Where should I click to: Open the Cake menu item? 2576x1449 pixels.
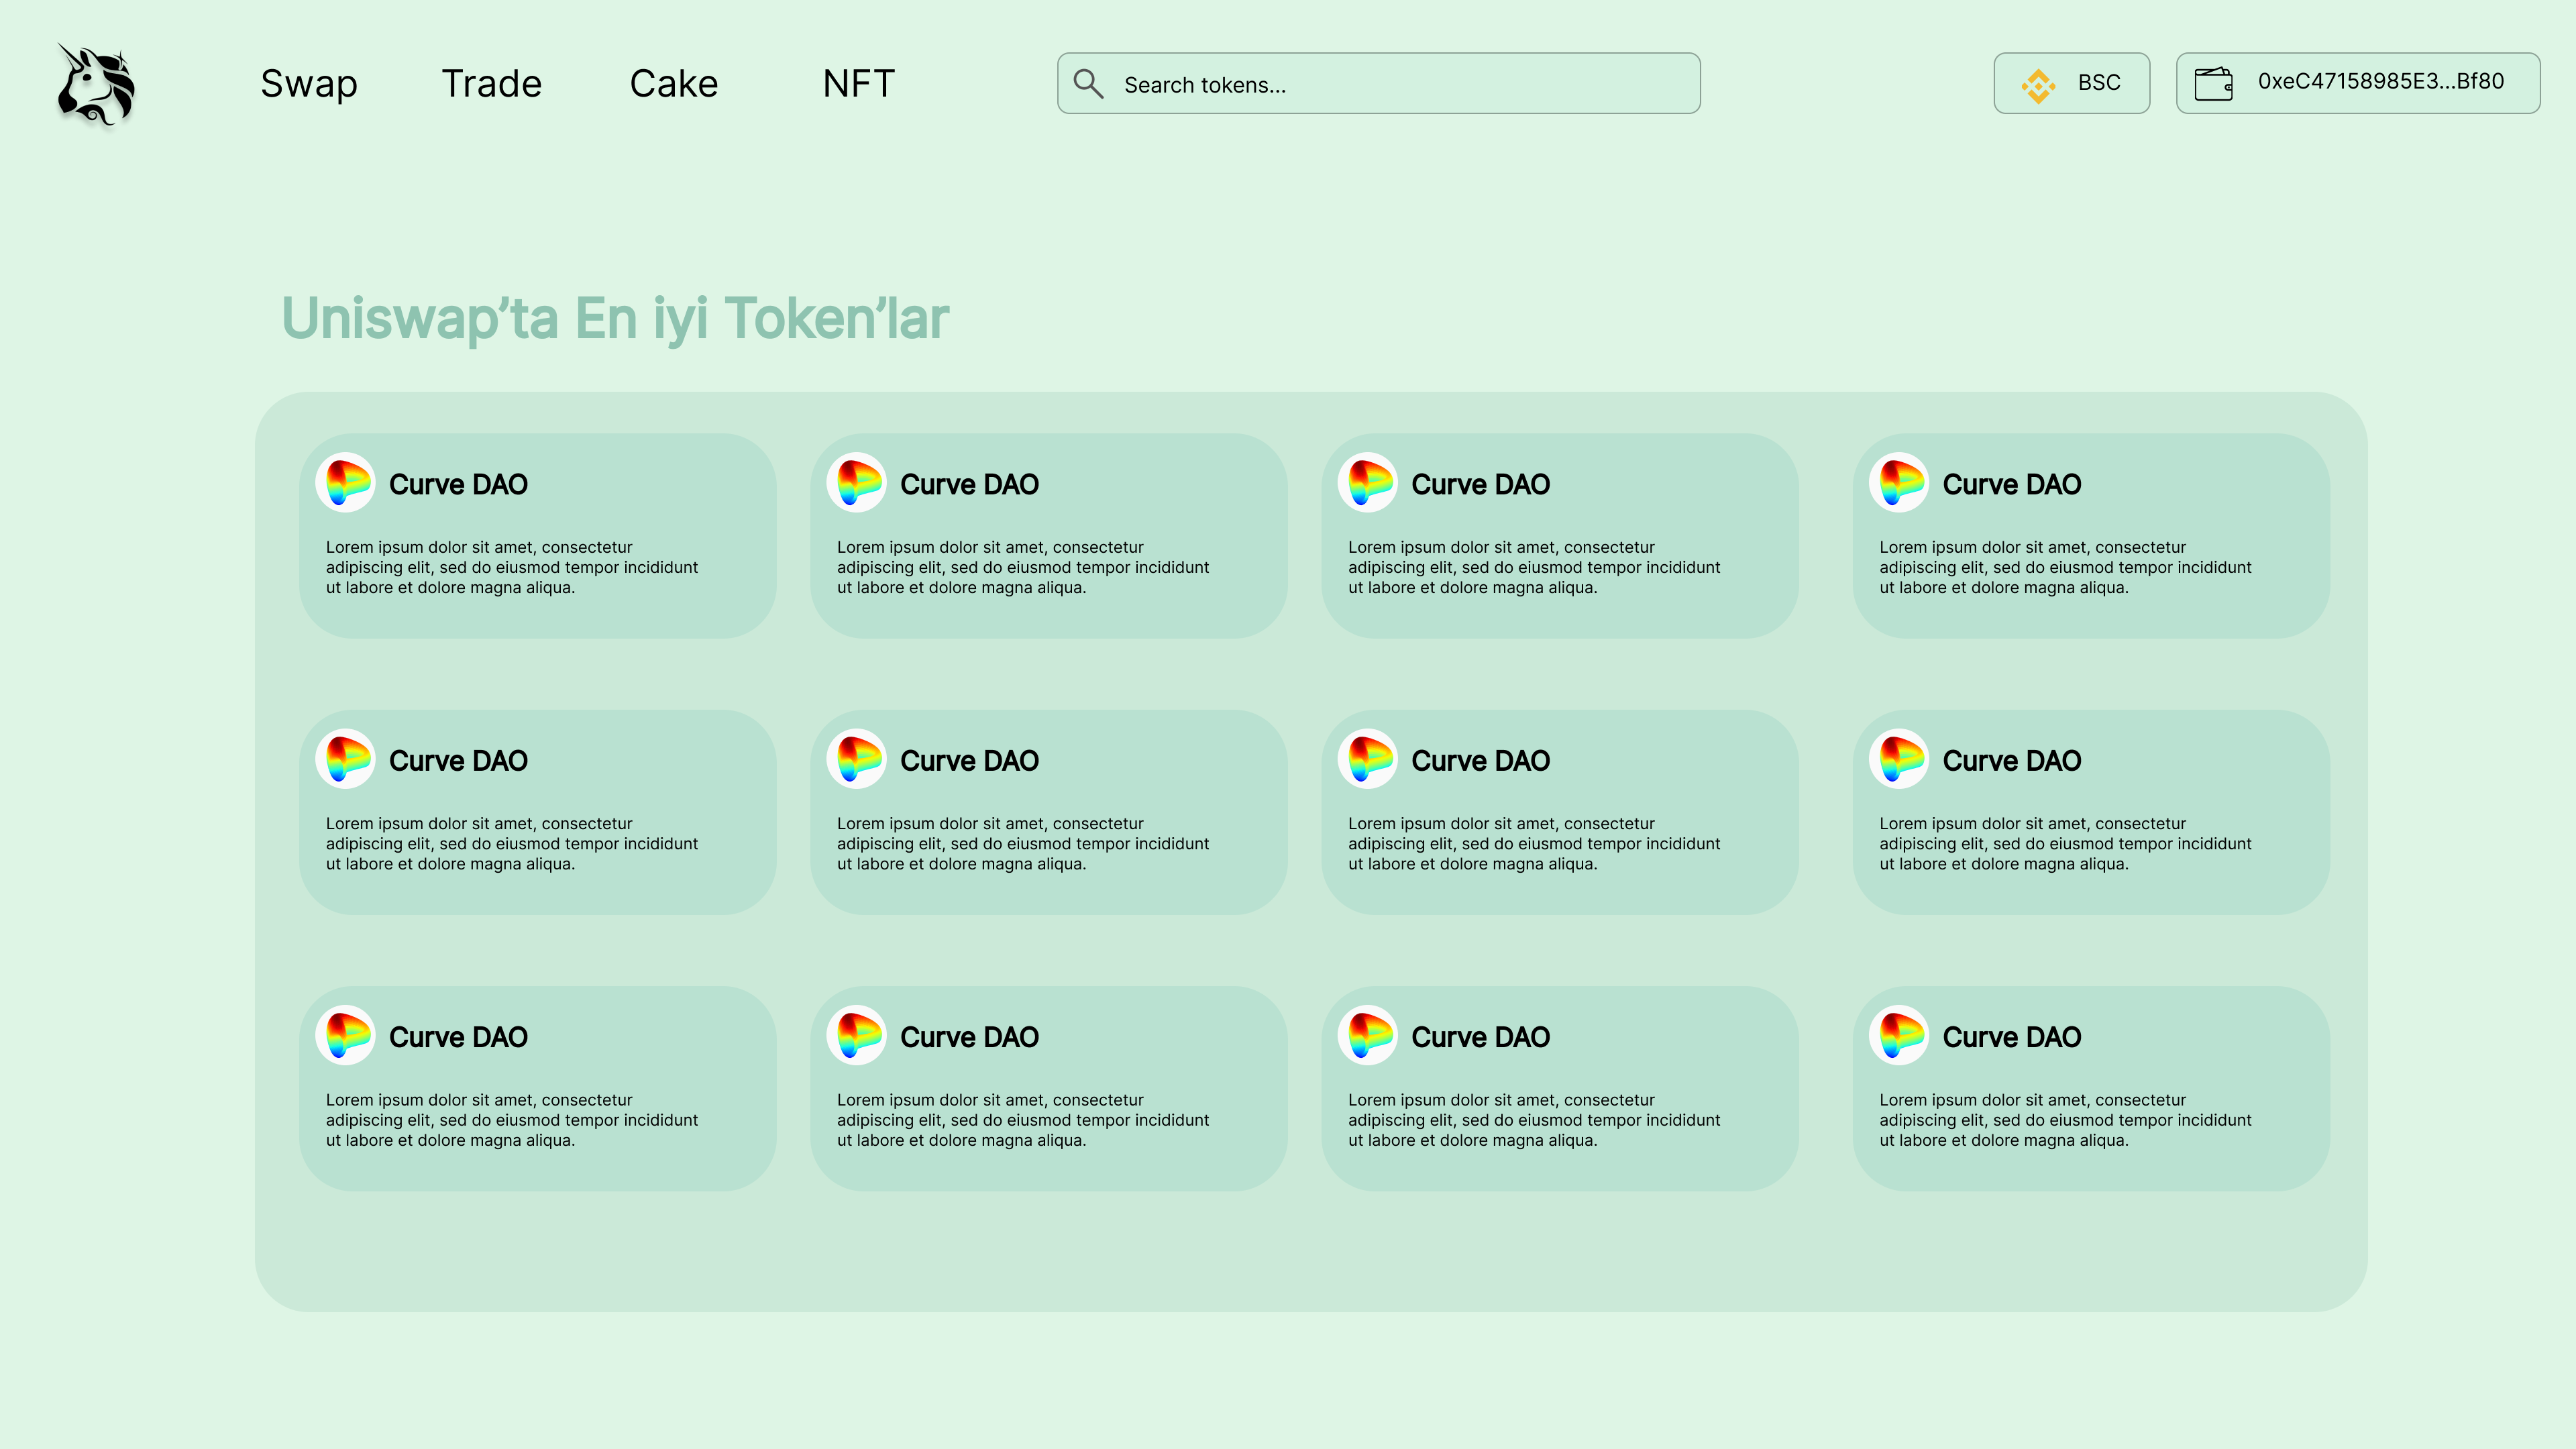pyautogui.click(x=674, y=84)
